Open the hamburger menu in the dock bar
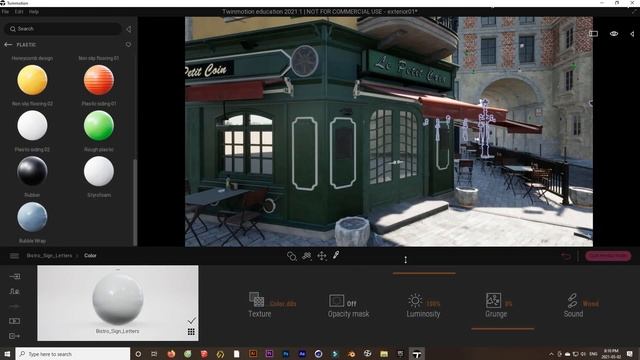 (x=14, y=256)
